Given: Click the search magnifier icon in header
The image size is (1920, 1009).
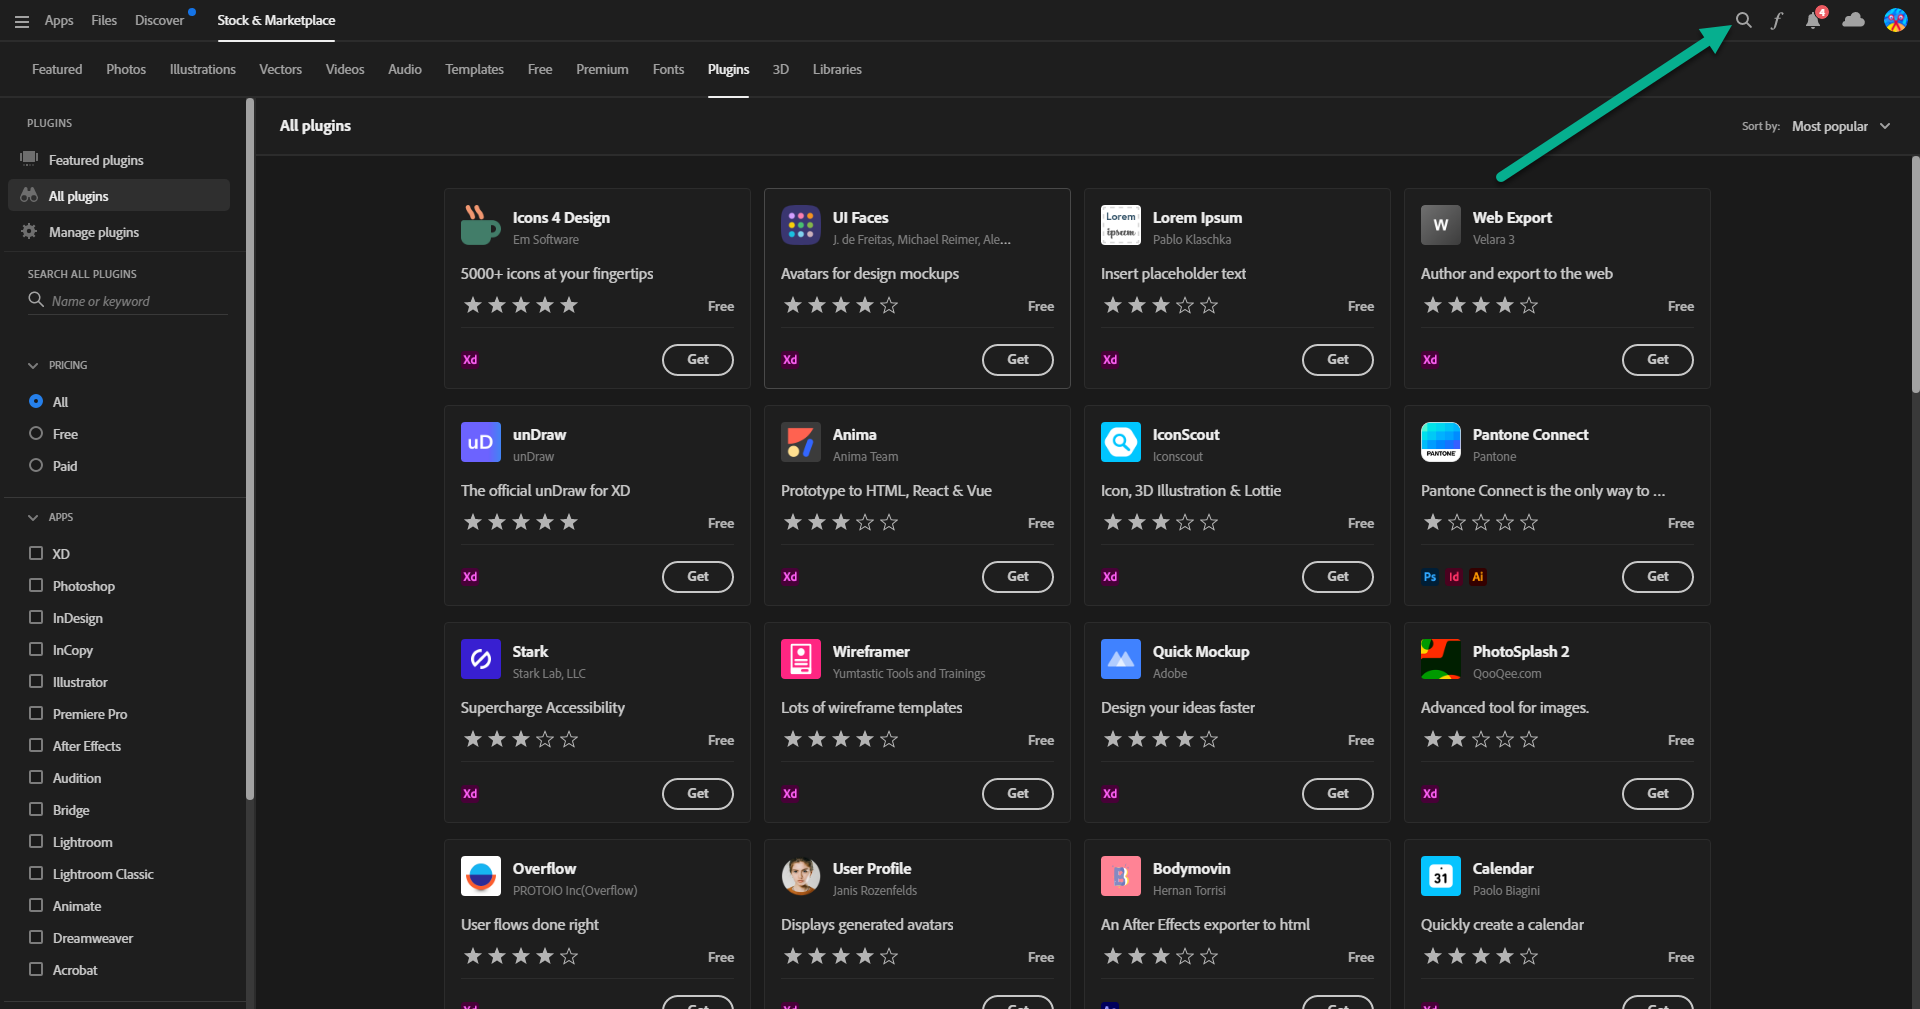Looking at the screenshot, I should (1743, 20).
